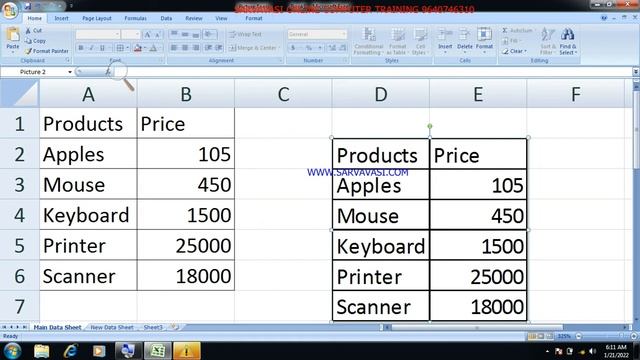
Task: Open Cell Styles gallery
Action: [x=419, y=41]
